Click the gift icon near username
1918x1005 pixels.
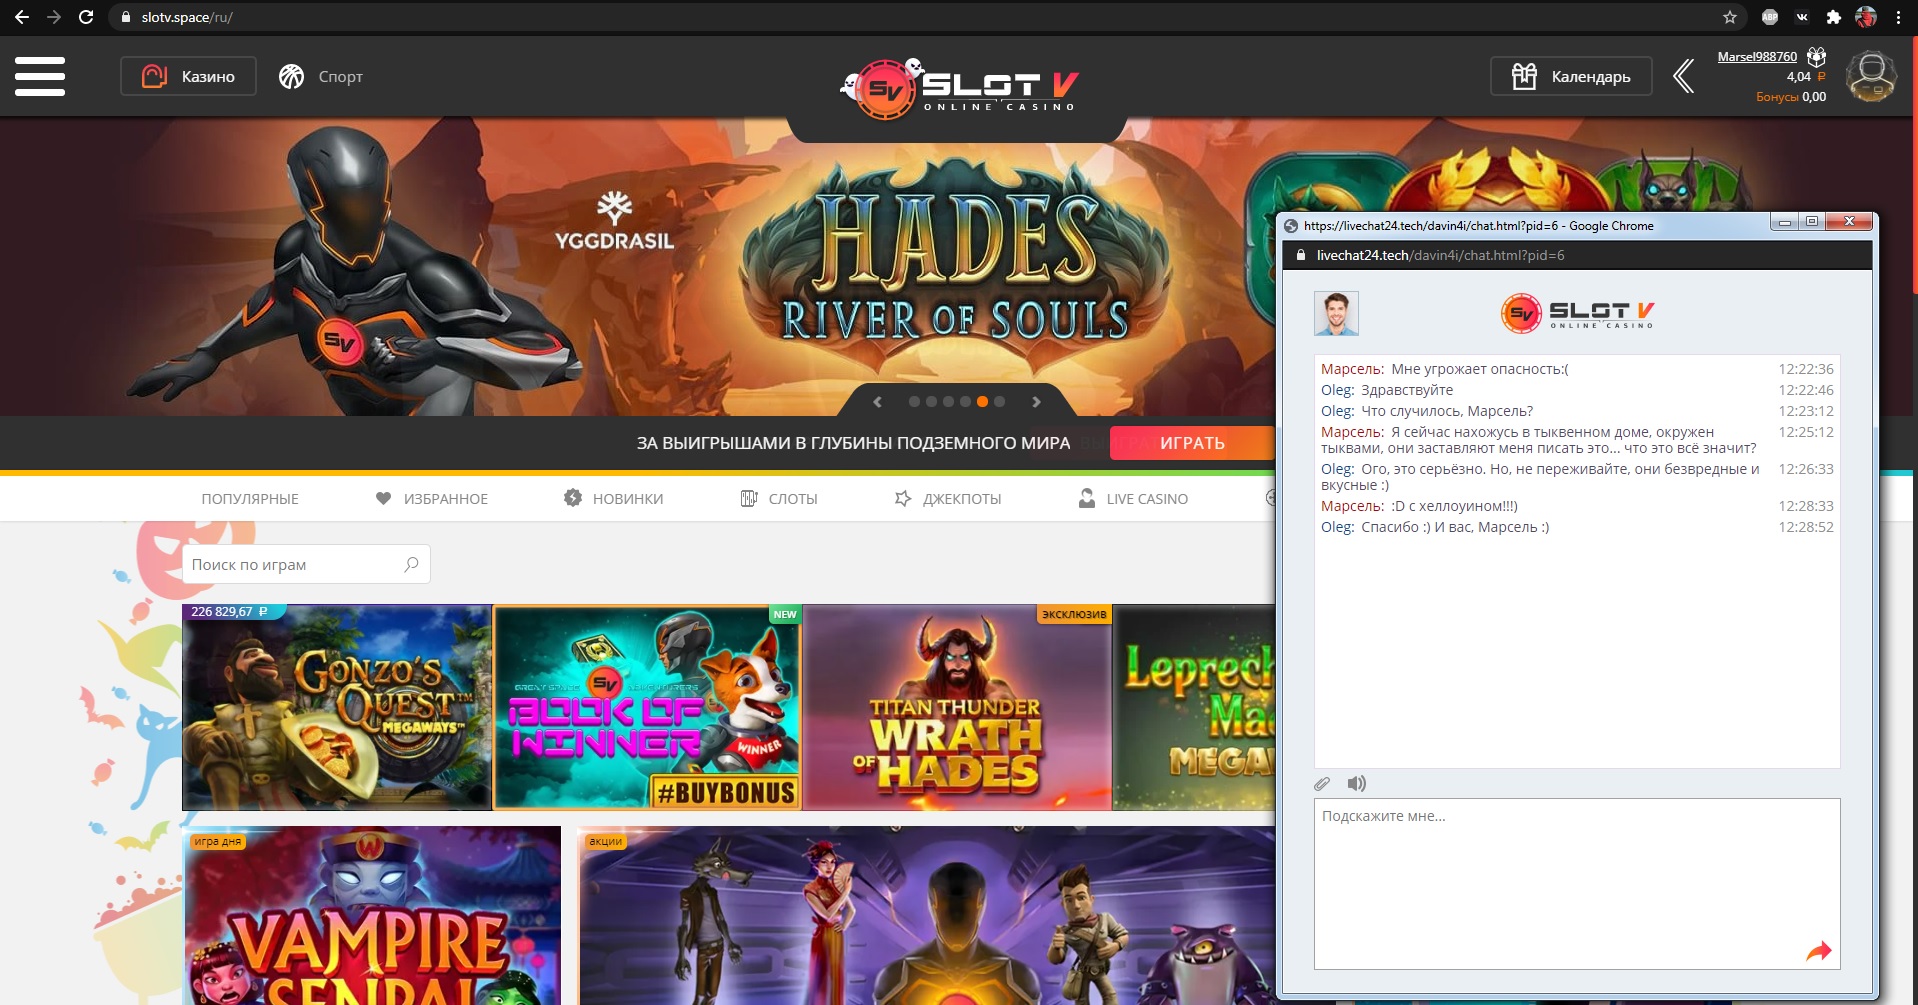click(1817, 56)
